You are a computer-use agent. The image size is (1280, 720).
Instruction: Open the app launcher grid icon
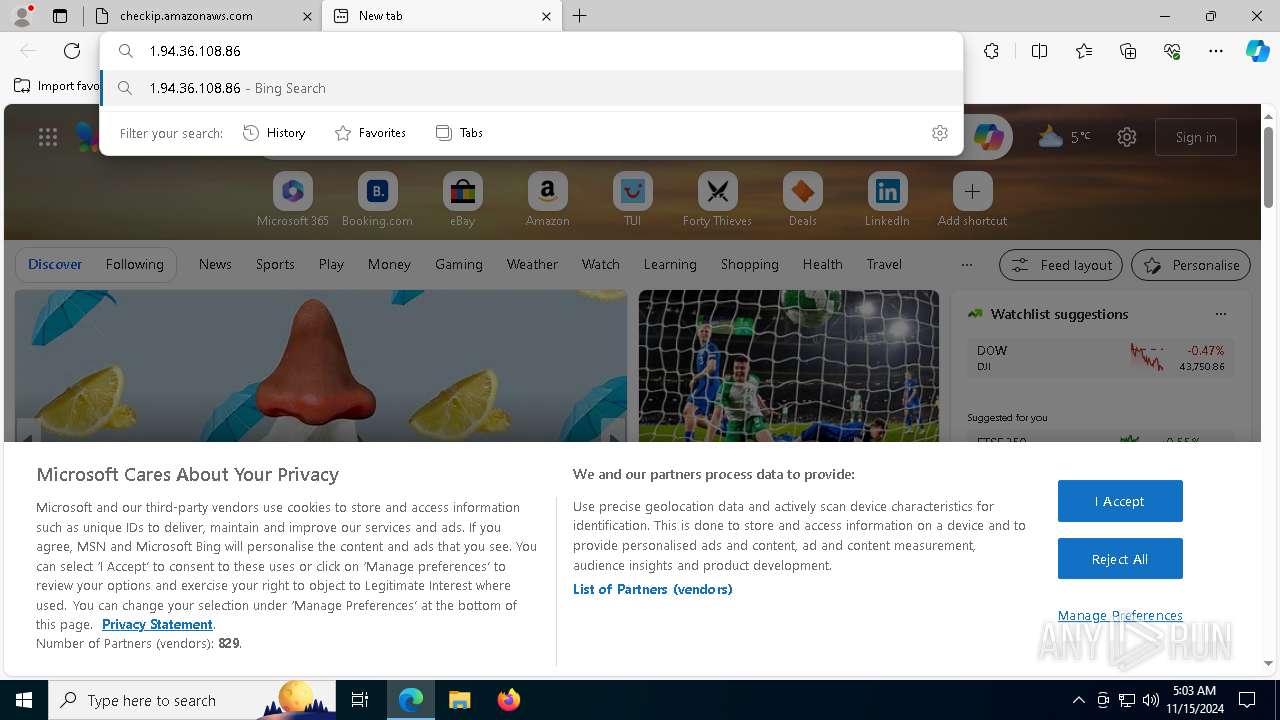[x=48, y=137]
